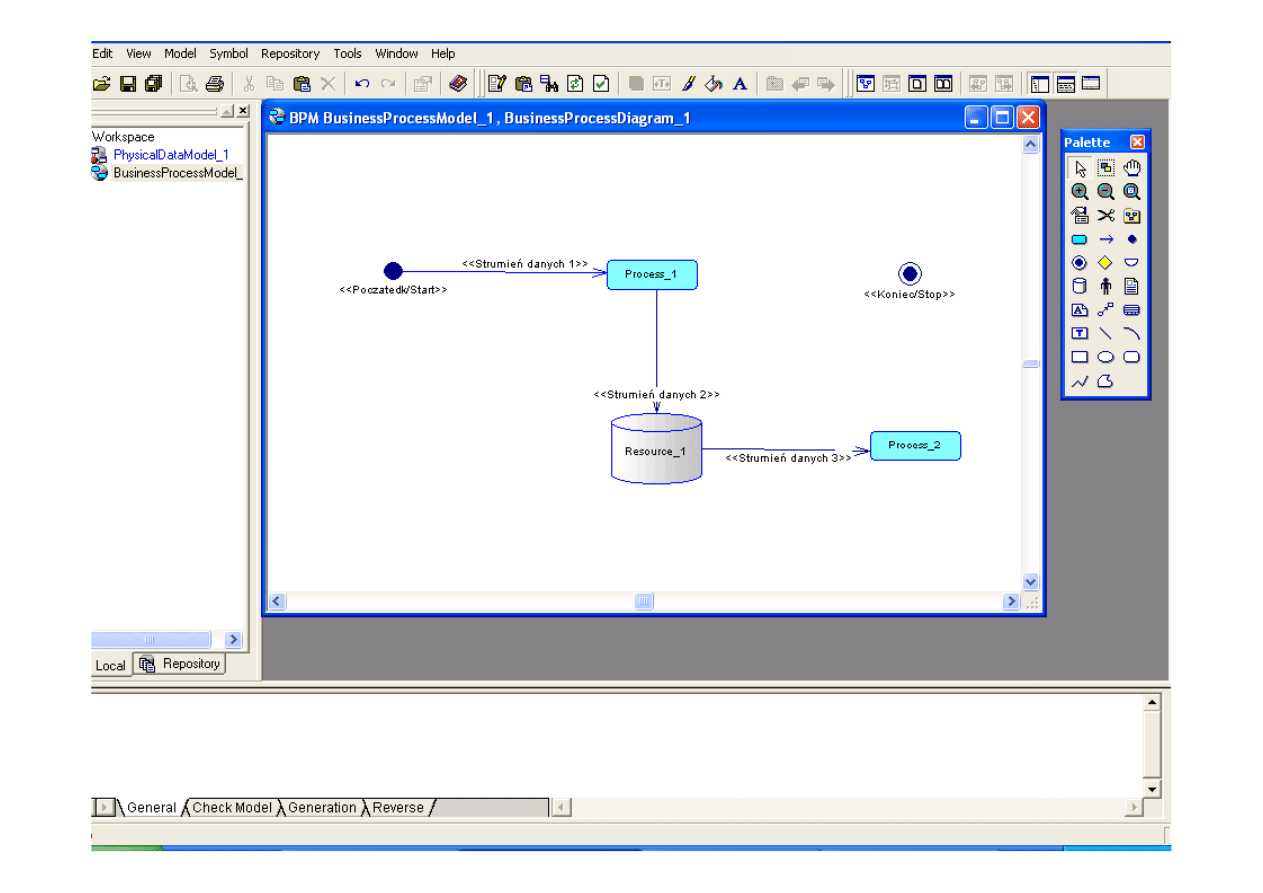Pick the Decision diamond tool
This screenshot has height=893, width=1263.
[1105, 263]
